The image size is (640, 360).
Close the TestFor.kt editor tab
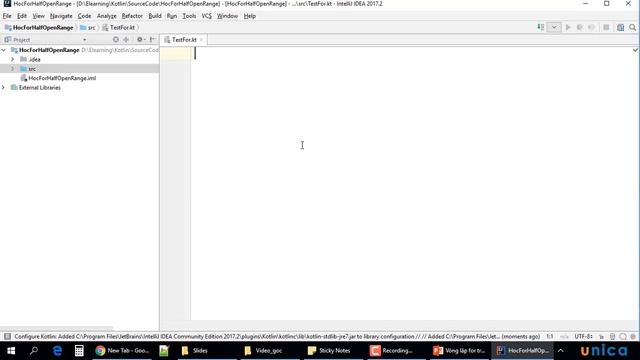[x=201, y=40]
